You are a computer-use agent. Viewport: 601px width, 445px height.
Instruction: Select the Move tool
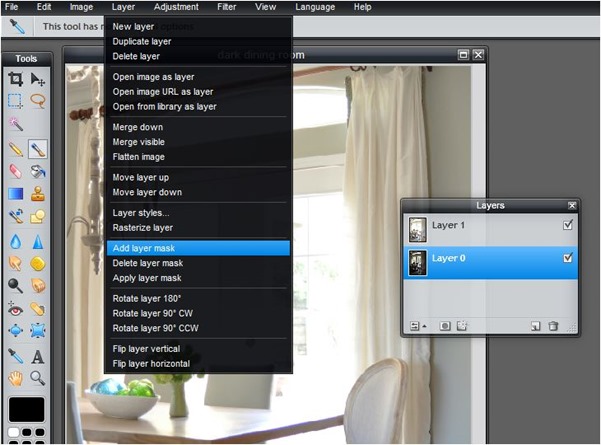38,79
